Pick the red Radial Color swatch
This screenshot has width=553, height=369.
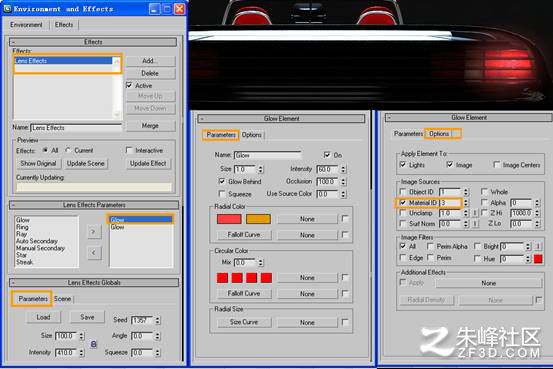click(x=229, y=219)
